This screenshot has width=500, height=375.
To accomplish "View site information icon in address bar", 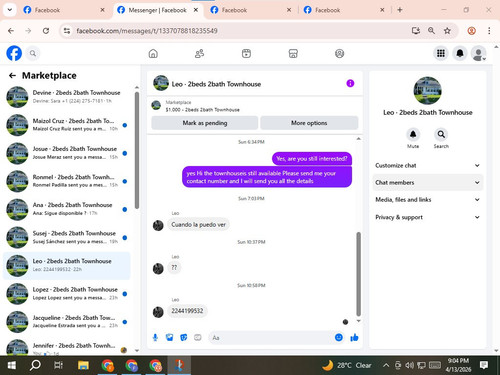I will click(x=67, y=31).
